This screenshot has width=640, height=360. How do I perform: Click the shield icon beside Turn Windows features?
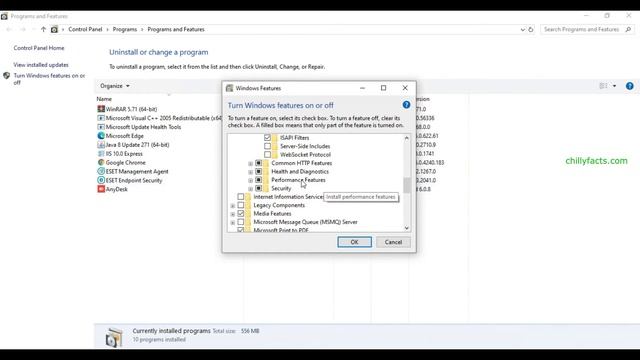(7, 76)
